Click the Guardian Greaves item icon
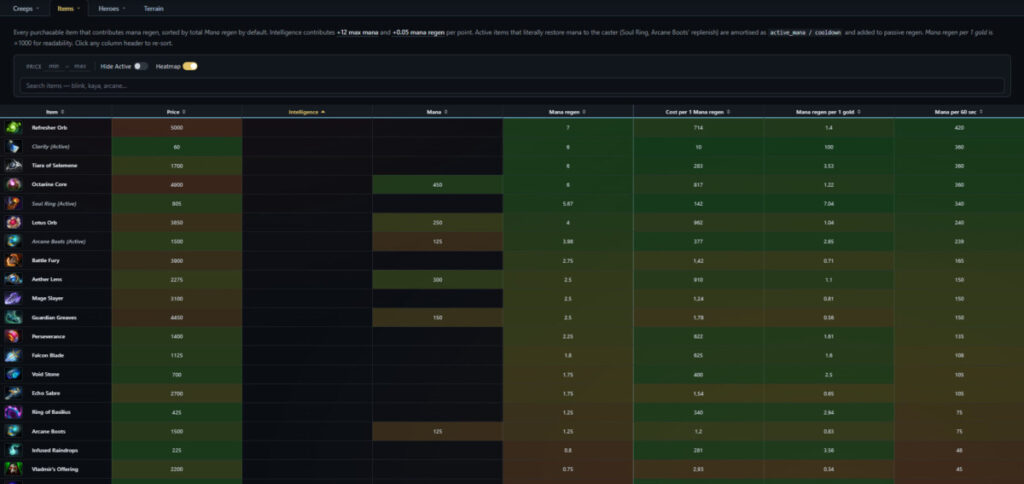Image resolution: width=1024 pixels, height=484 pixels. coord(13,317)
